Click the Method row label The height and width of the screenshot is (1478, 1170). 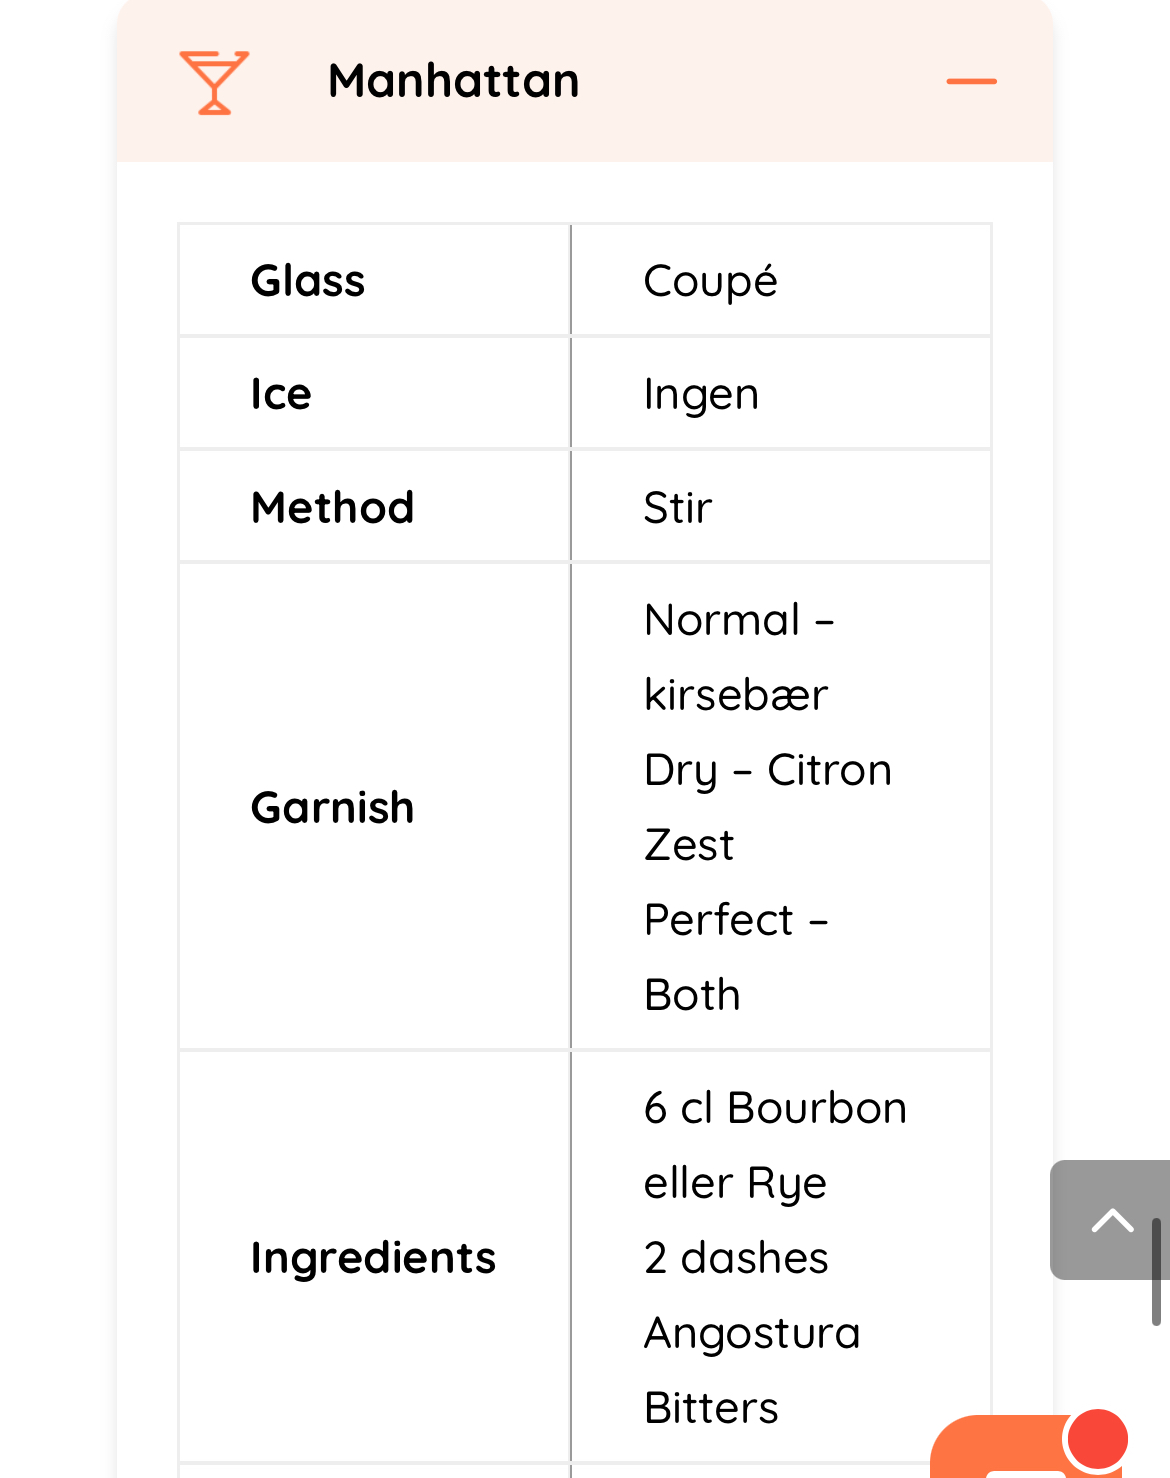[x=332, y=507]
